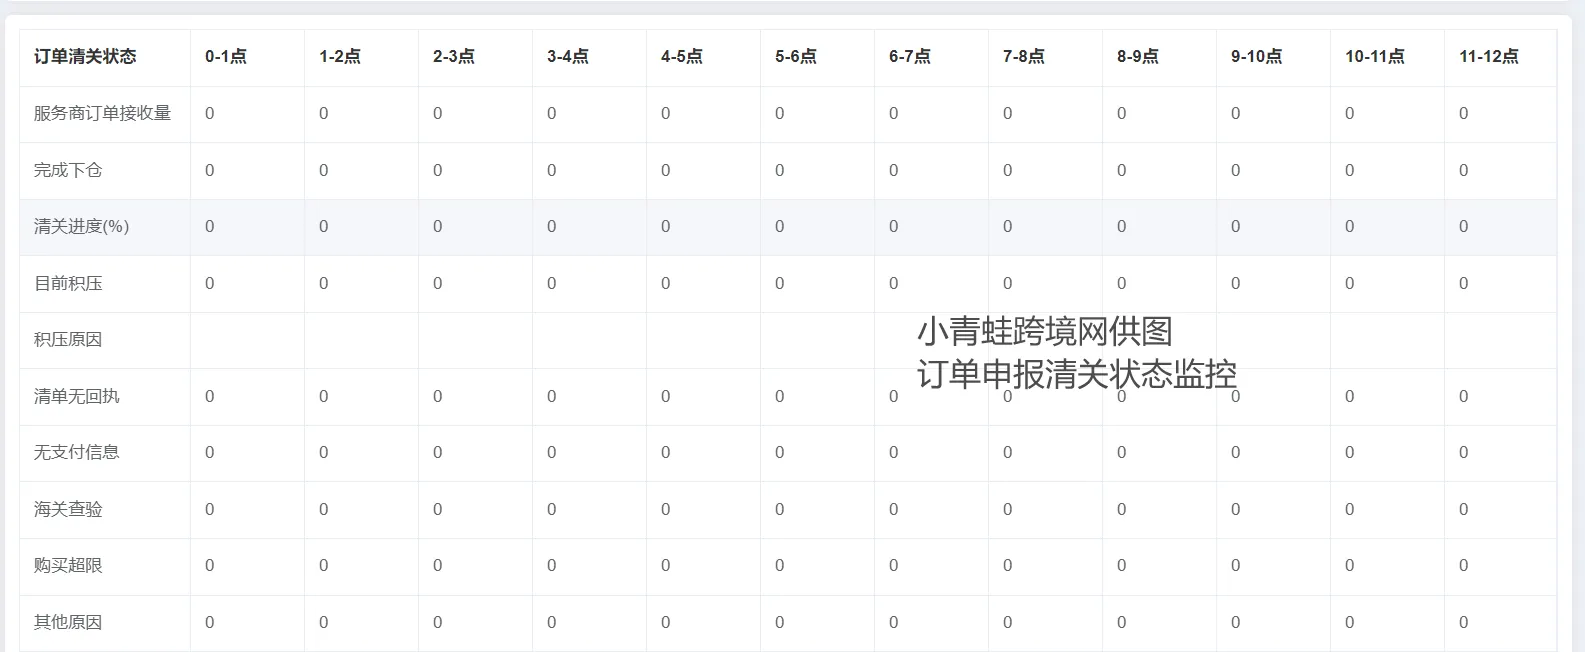
Task: Select the 11-12点 column header
Action: pos(1488,57)
